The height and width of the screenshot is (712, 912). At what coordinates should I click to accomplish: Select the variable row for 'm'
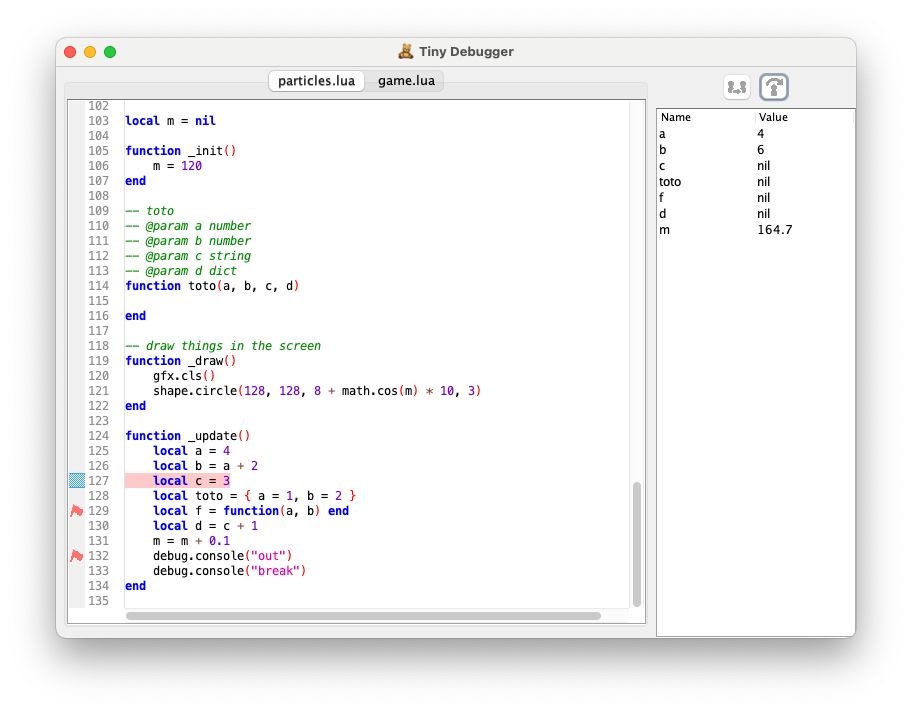click(x=664, y=230)
